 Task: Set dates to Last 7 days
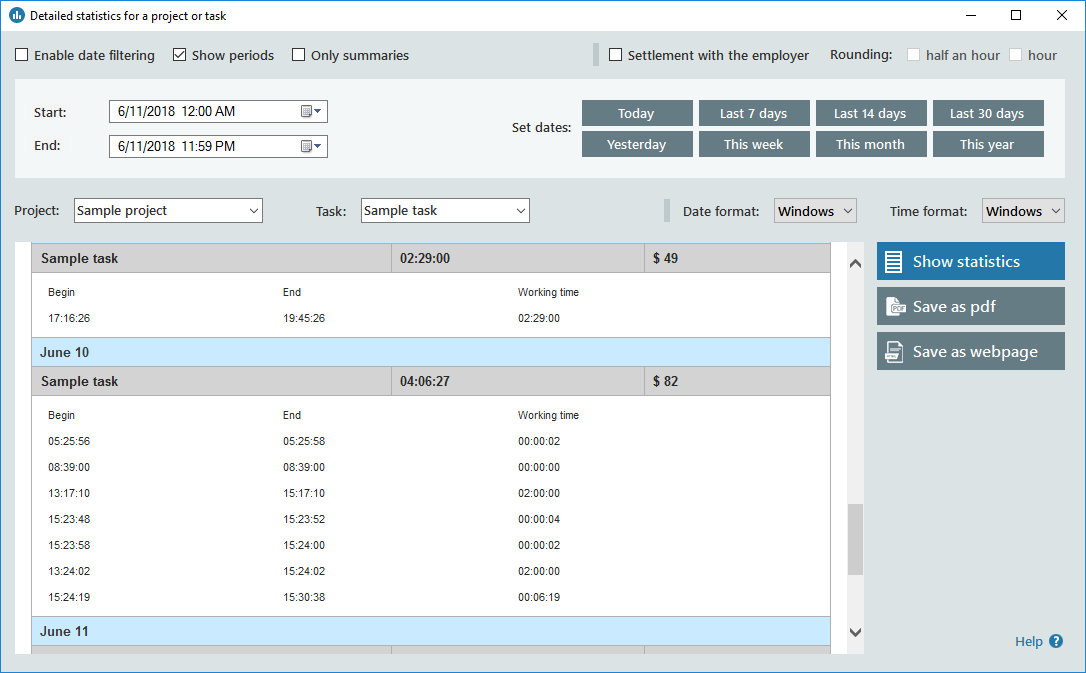(753, 114)
